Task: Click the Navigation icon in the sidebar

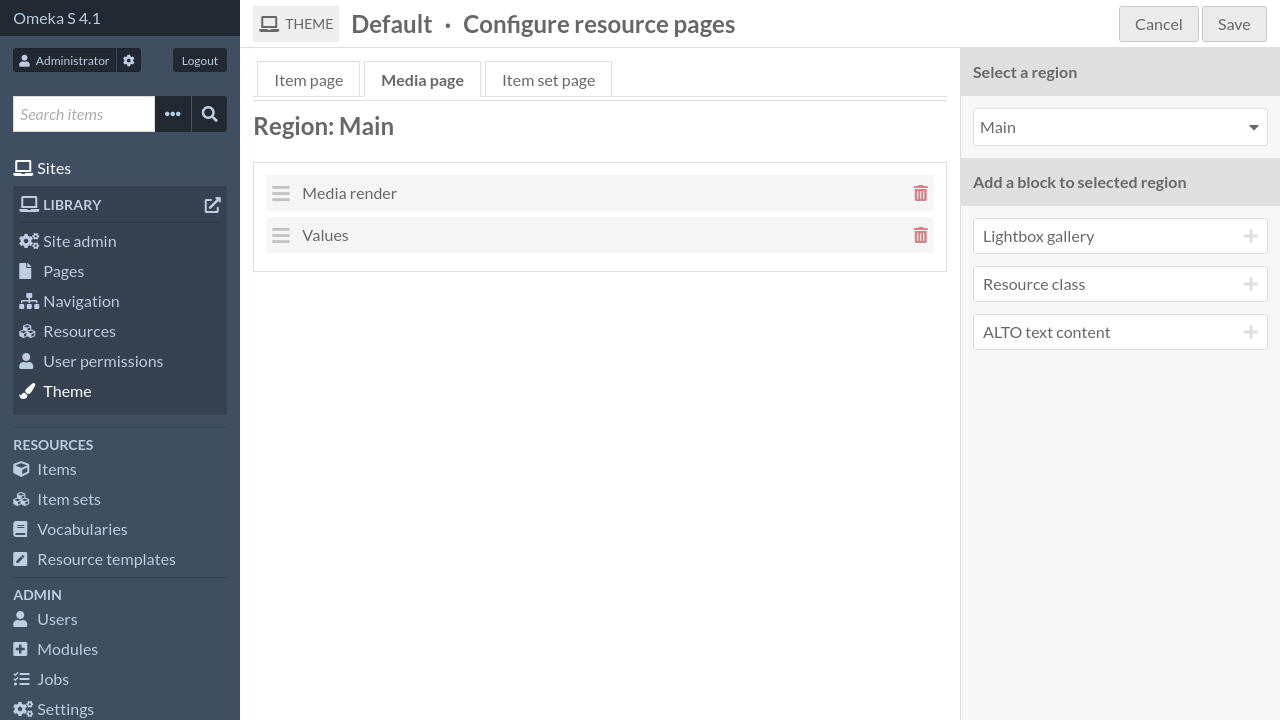Action: (27, 301)
